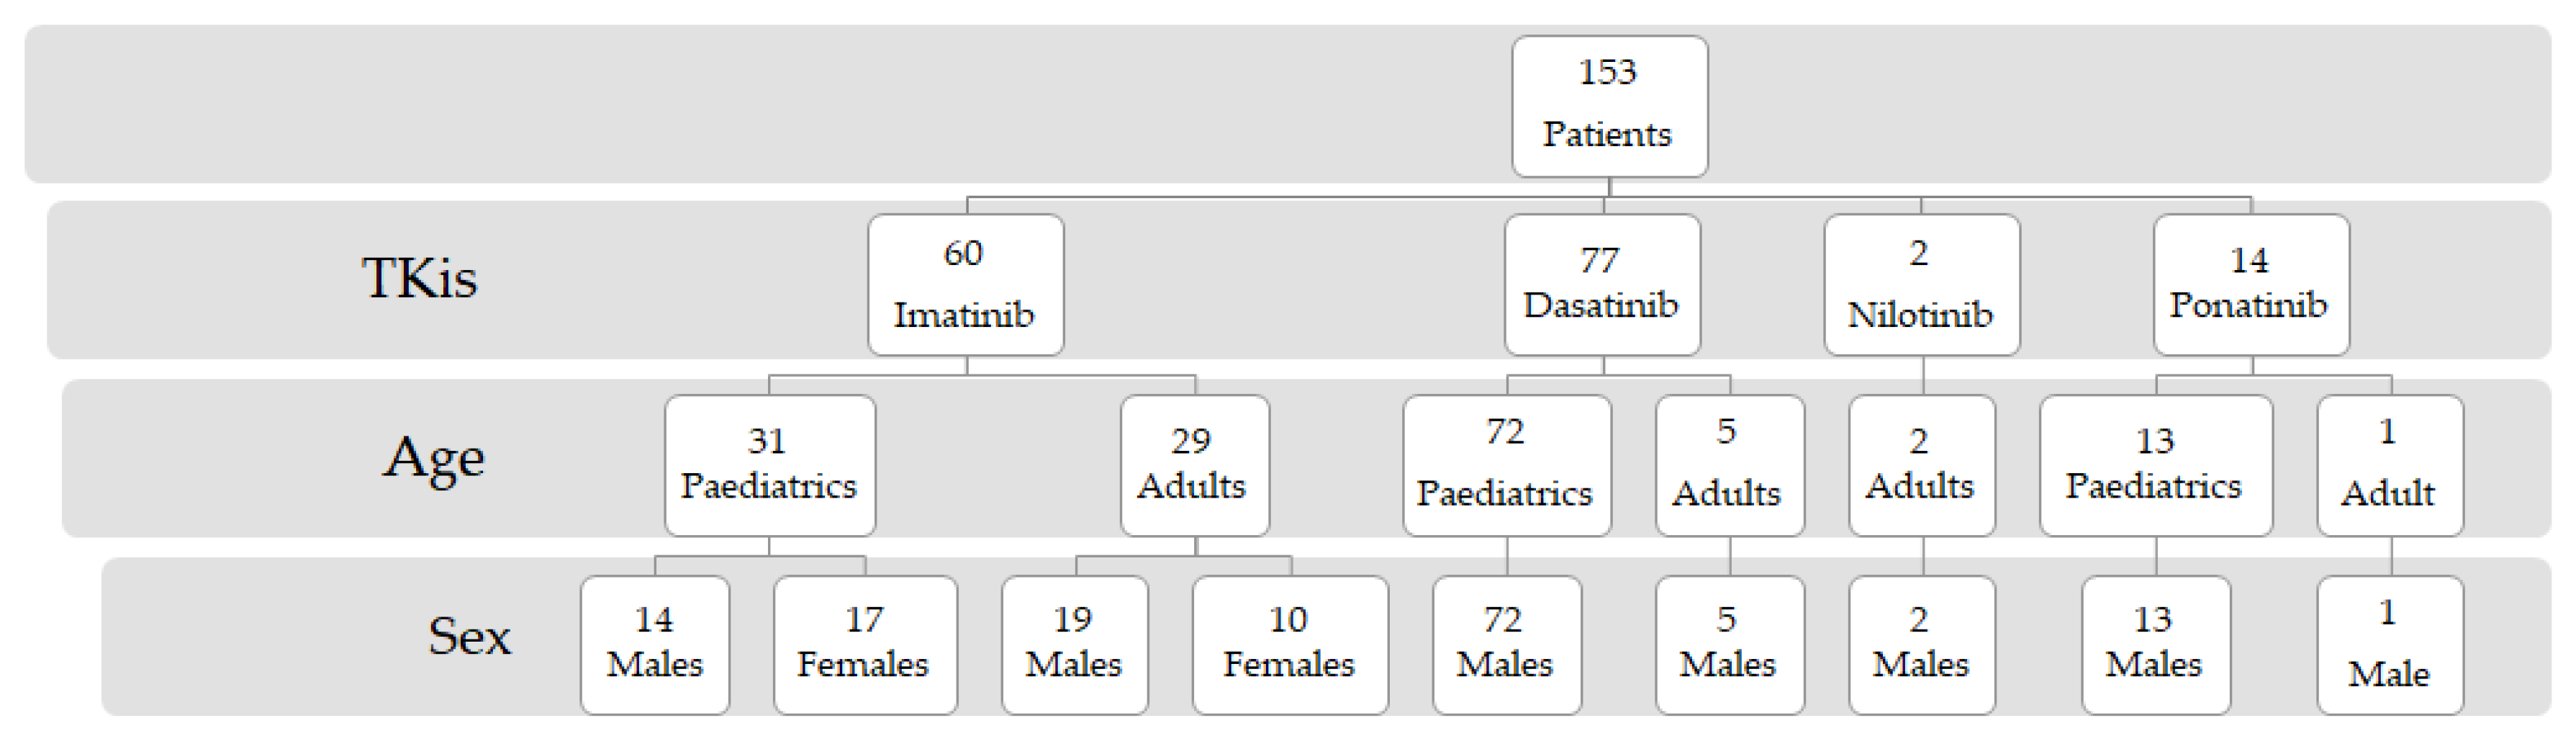
Task: Click the 31 Paediatrics box
Action: (x=769, y=465)
